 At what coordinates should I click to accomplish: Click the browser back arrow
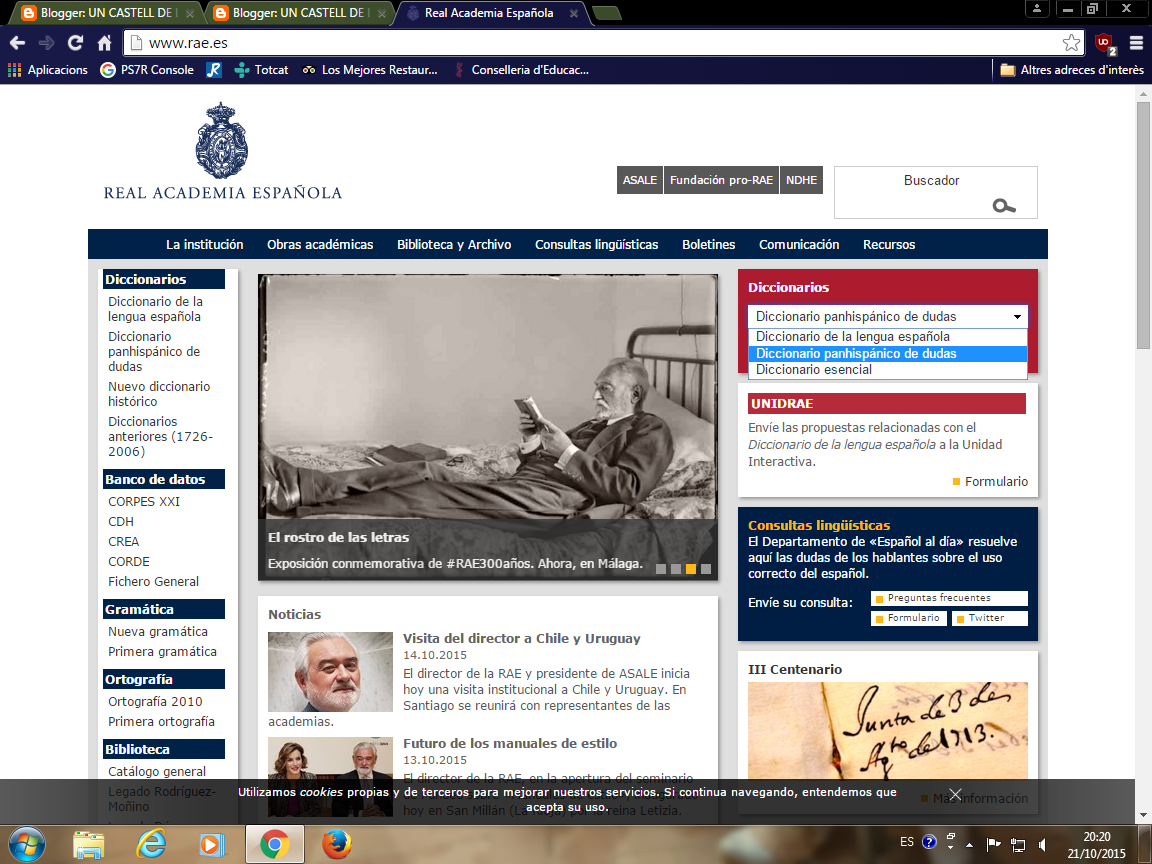(16, 43)
